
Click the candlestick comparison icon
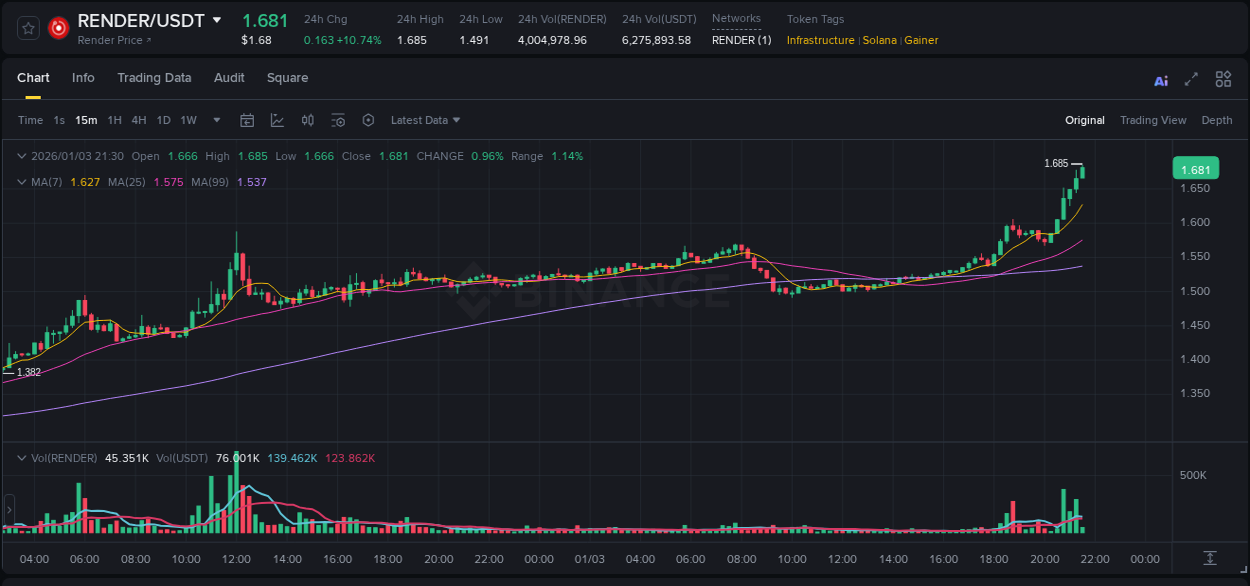307,120
